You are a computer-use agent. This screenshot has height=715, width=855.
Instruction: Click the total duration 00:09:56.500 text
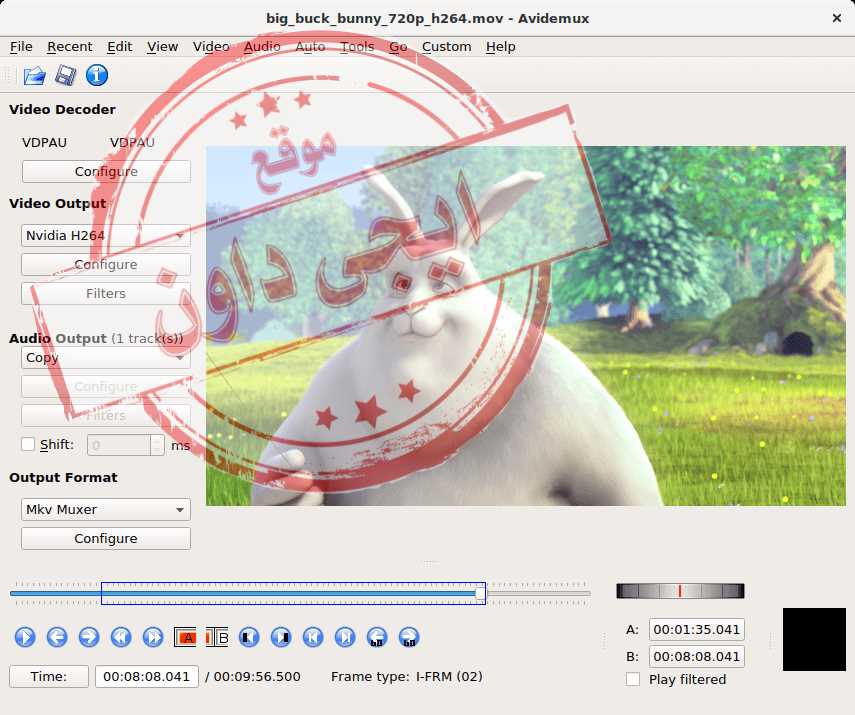257,676
